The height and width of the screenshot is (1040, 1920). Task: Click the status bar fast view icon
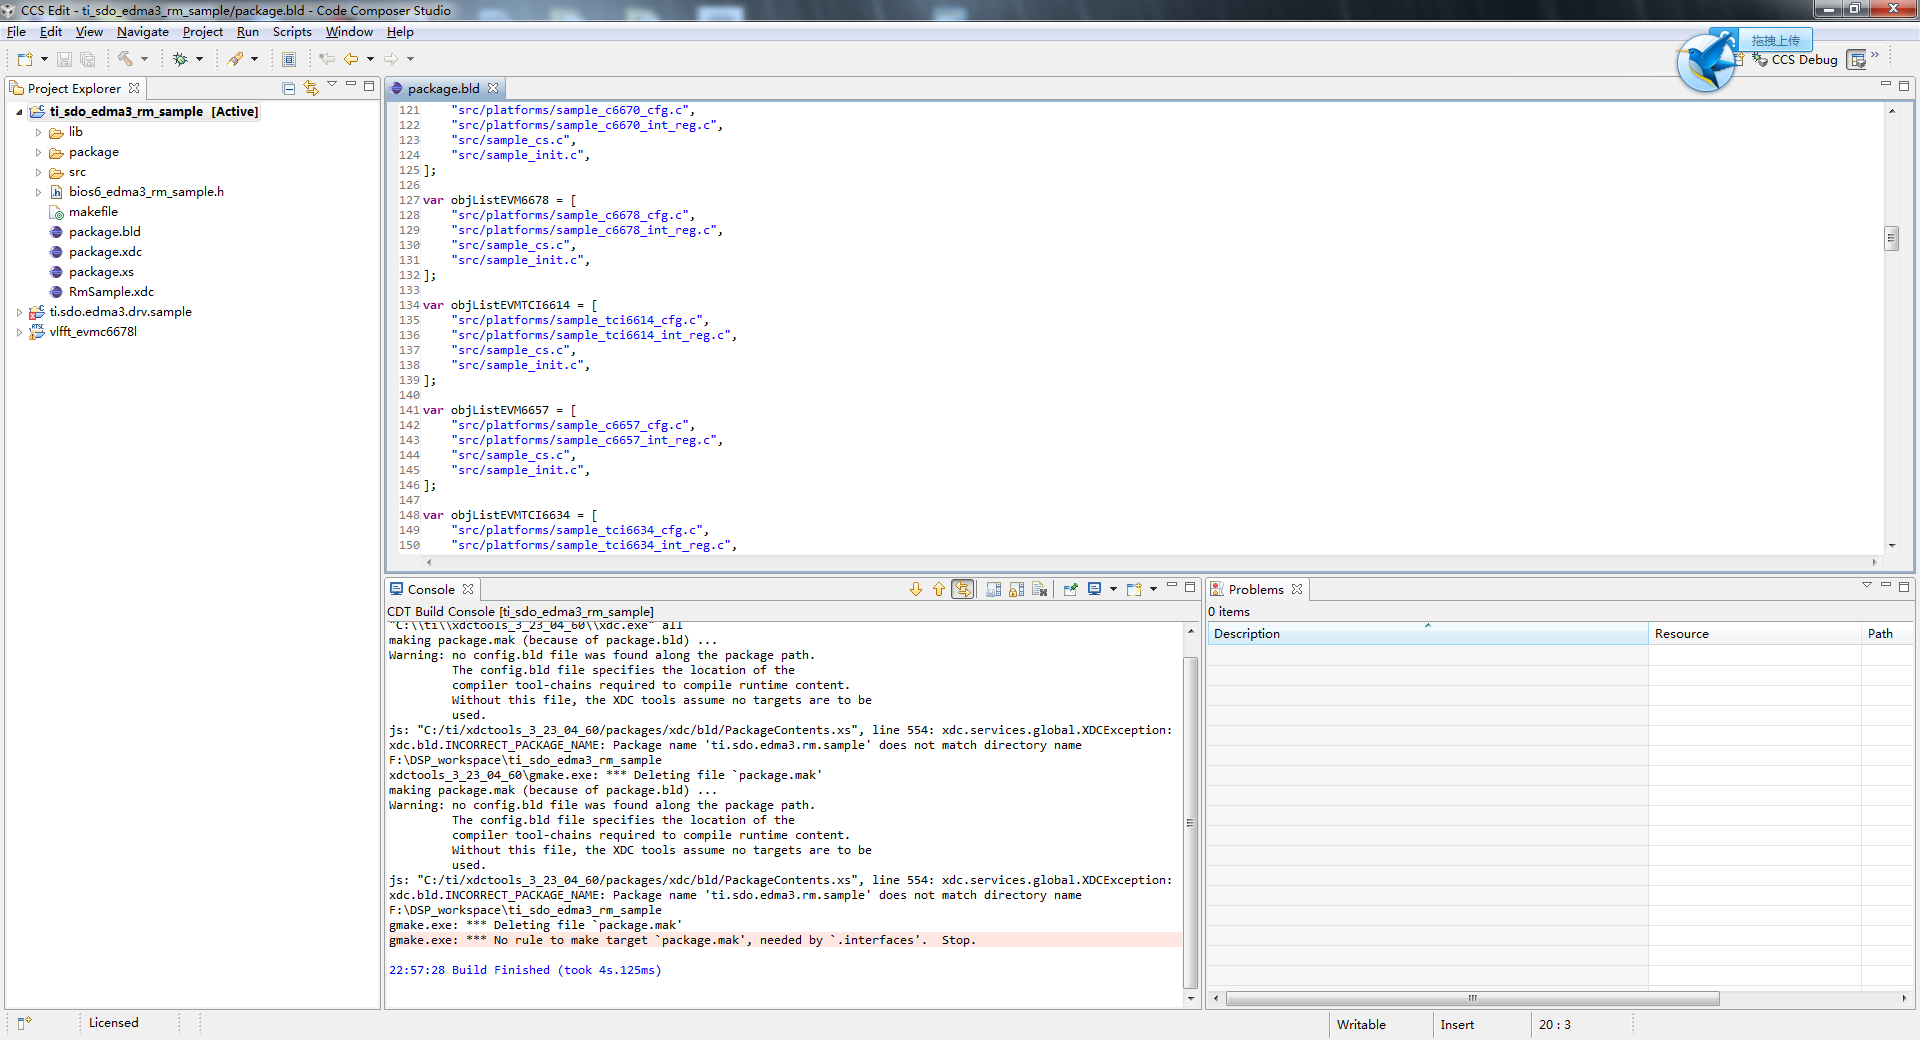24,1023
